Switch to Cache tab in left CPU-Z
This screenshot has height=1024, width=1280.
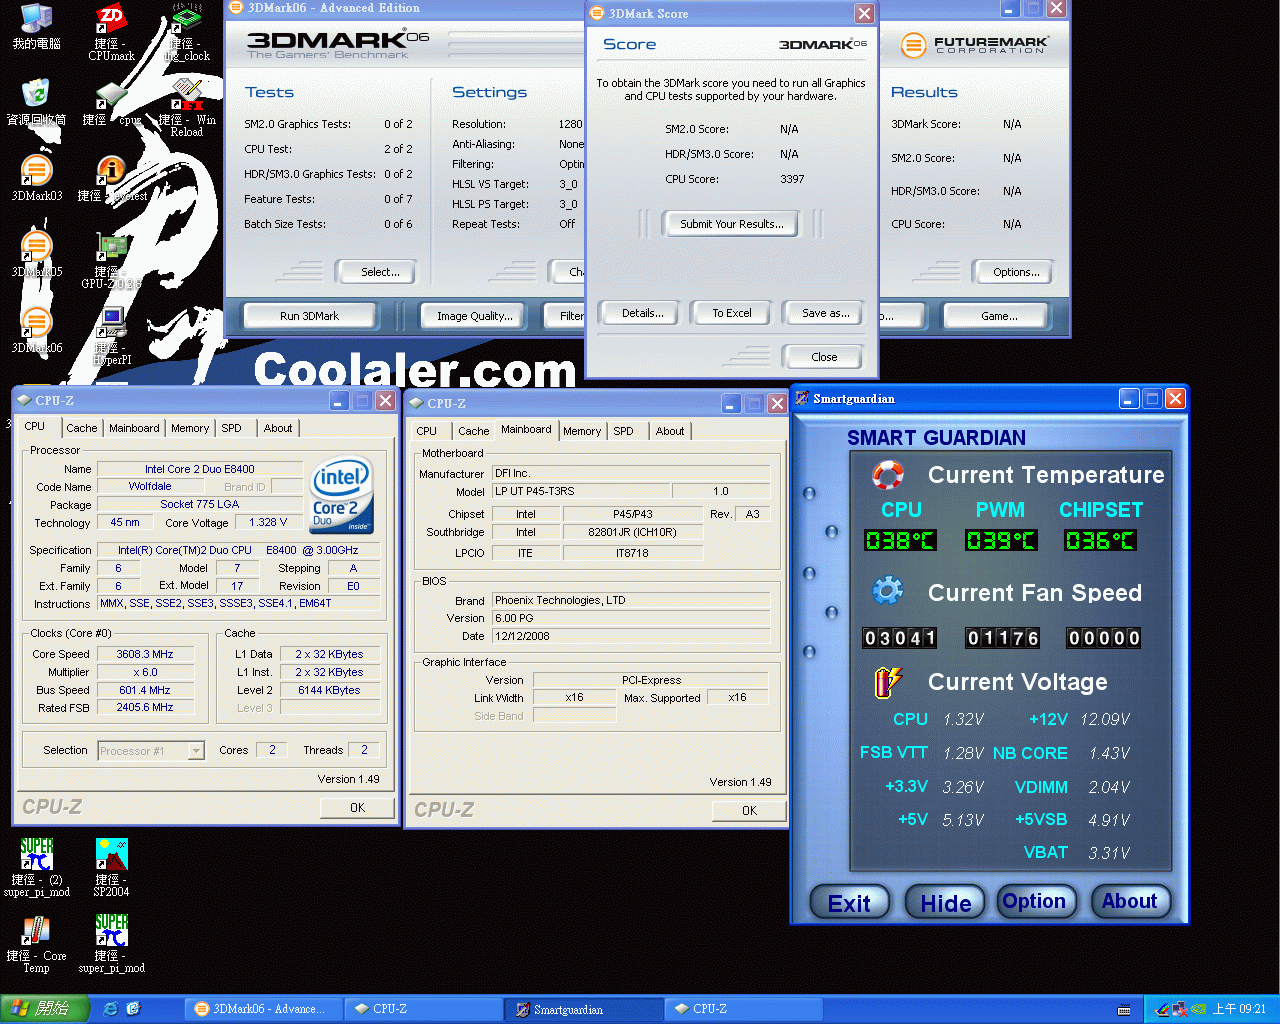tap(82, 428)
